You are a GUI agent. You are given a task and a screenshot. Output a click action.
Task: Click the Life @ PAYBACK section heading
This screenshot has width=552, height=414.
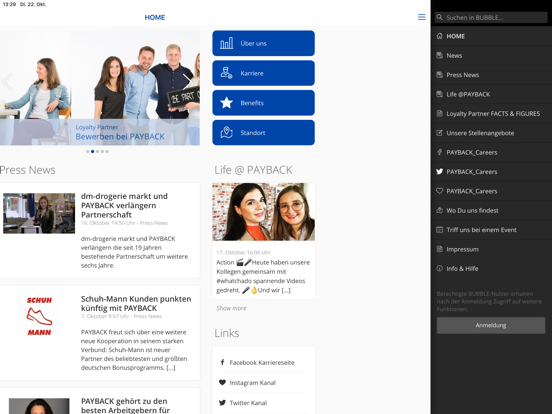click(253, 170)
